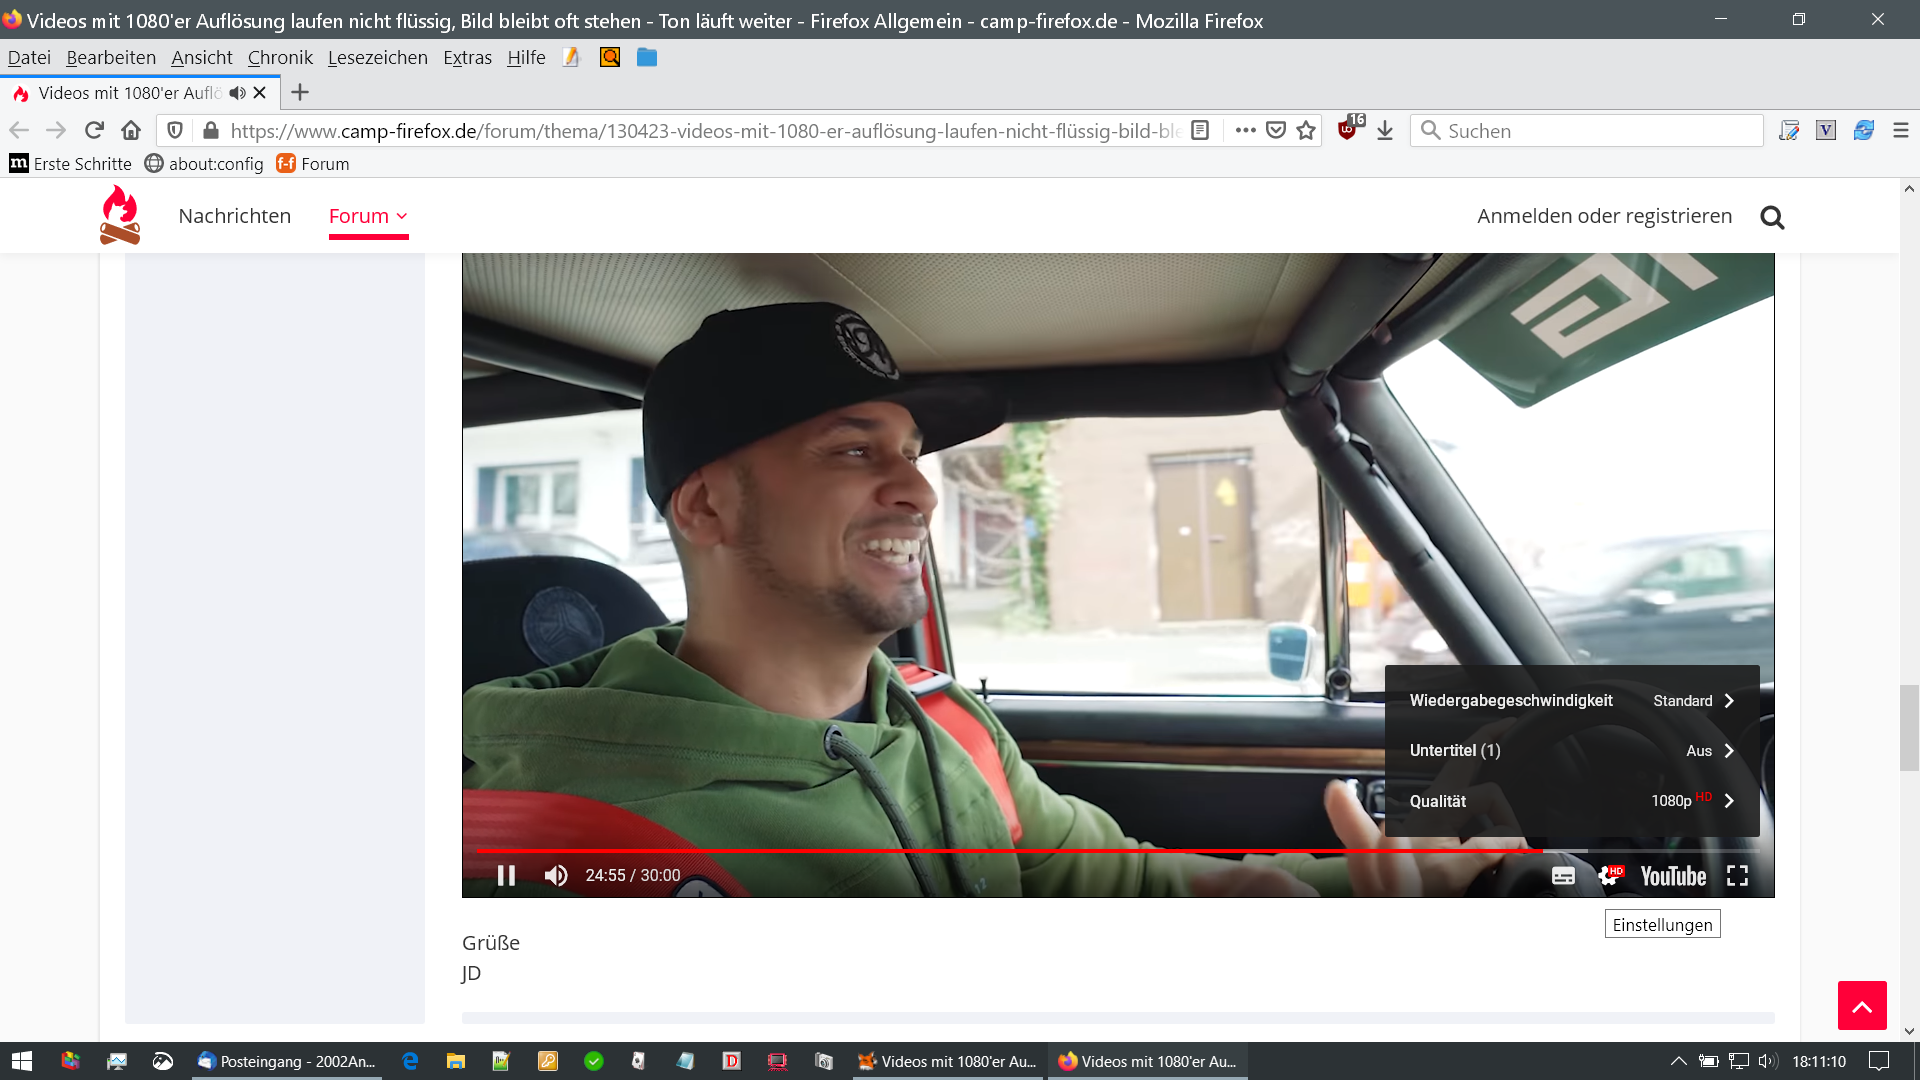Pause the YouTube video
Screen dimensions: 1920x1080
[x=506, y=876]
